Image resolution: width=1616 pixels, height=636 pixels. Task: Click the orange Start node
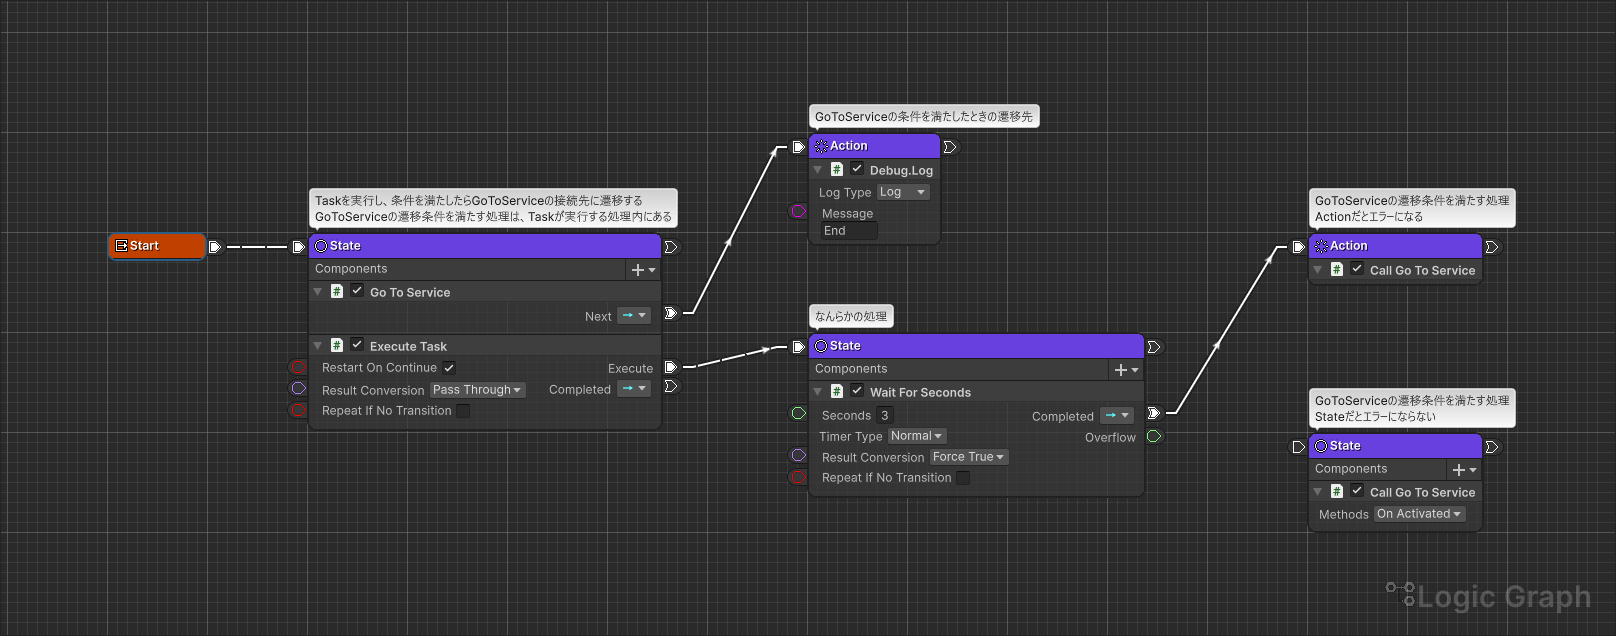point(156,246)
